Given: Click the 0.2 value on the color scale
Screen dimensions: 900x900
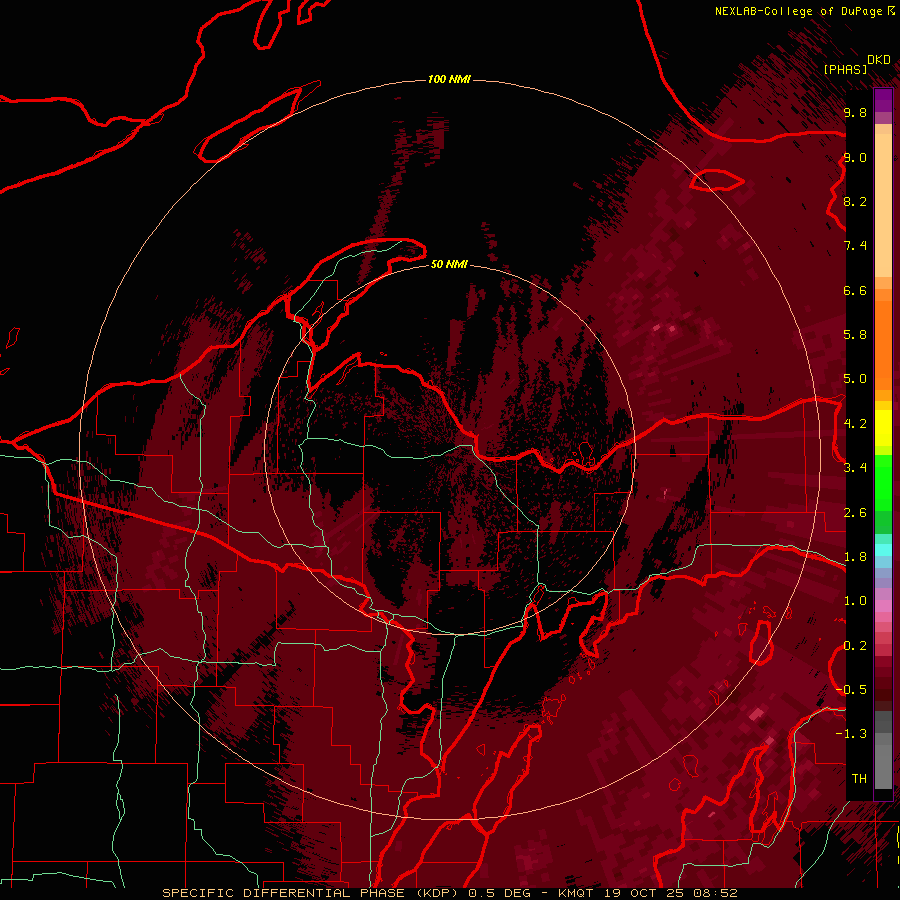Looking at the screenshot, I should tap(855, 646).
